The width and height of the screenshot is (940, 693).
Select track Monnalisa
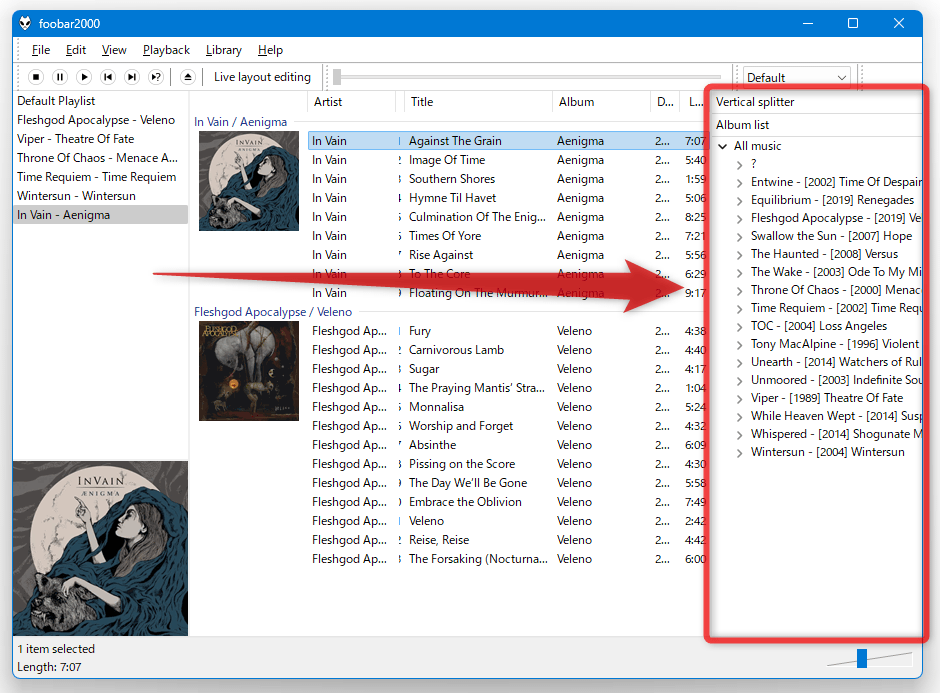(x=507, y=407)
